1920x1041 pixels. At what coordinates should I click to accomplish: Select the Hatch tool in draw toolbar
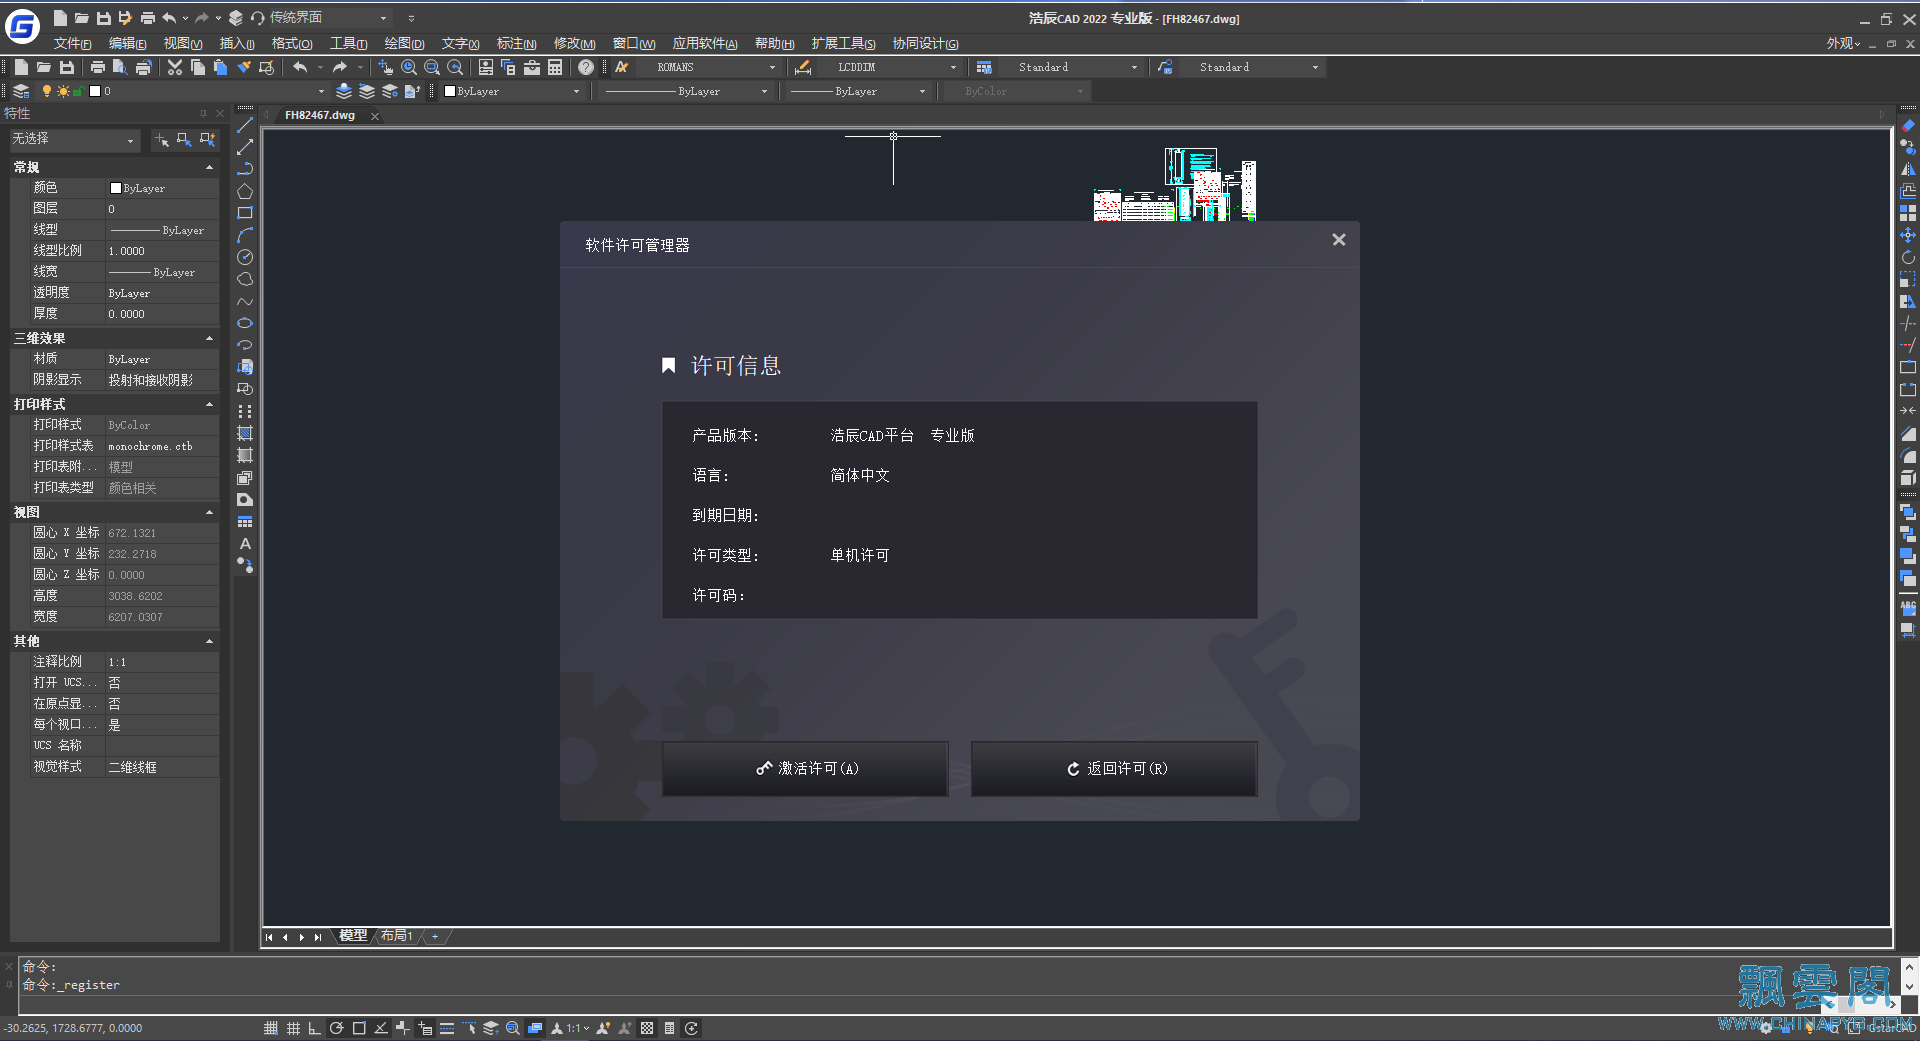point(245,433)
